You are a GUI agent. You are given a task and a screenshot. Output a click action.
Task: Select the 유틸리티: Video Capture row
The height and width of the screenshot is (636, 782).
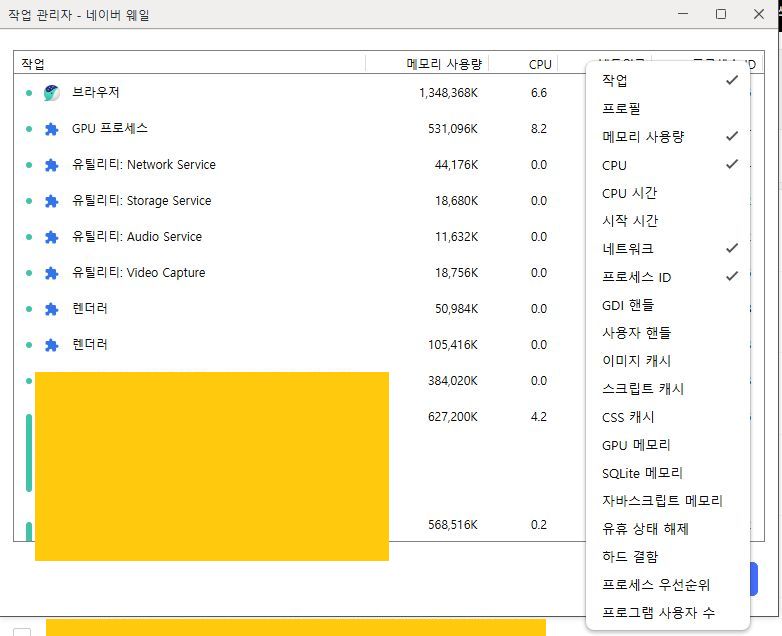point(300,273)
